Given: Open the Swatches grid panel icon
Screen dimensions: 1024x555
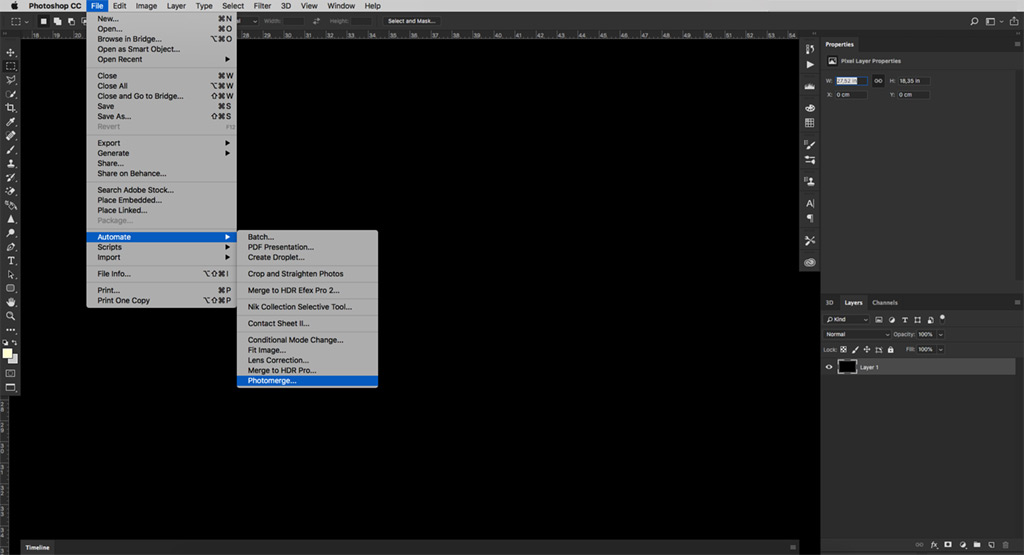Looking at the screenshot, I should (x=810, y=123).
